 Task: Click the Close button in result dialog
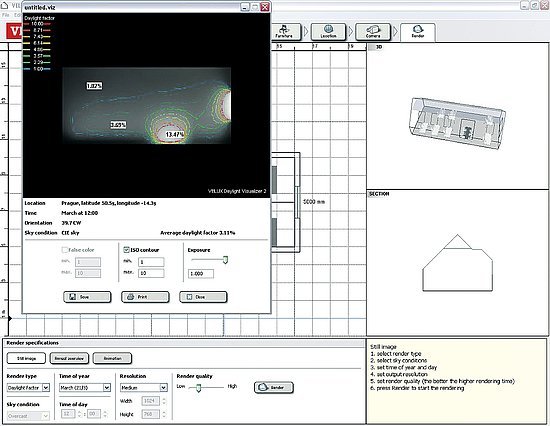(x=203, y=297)
